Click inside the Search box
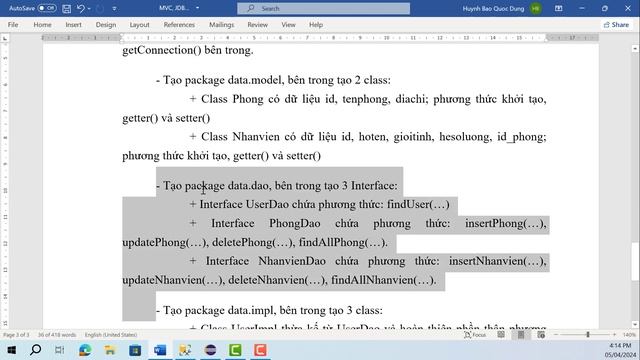640x360 pixels. tap(324, 8)
